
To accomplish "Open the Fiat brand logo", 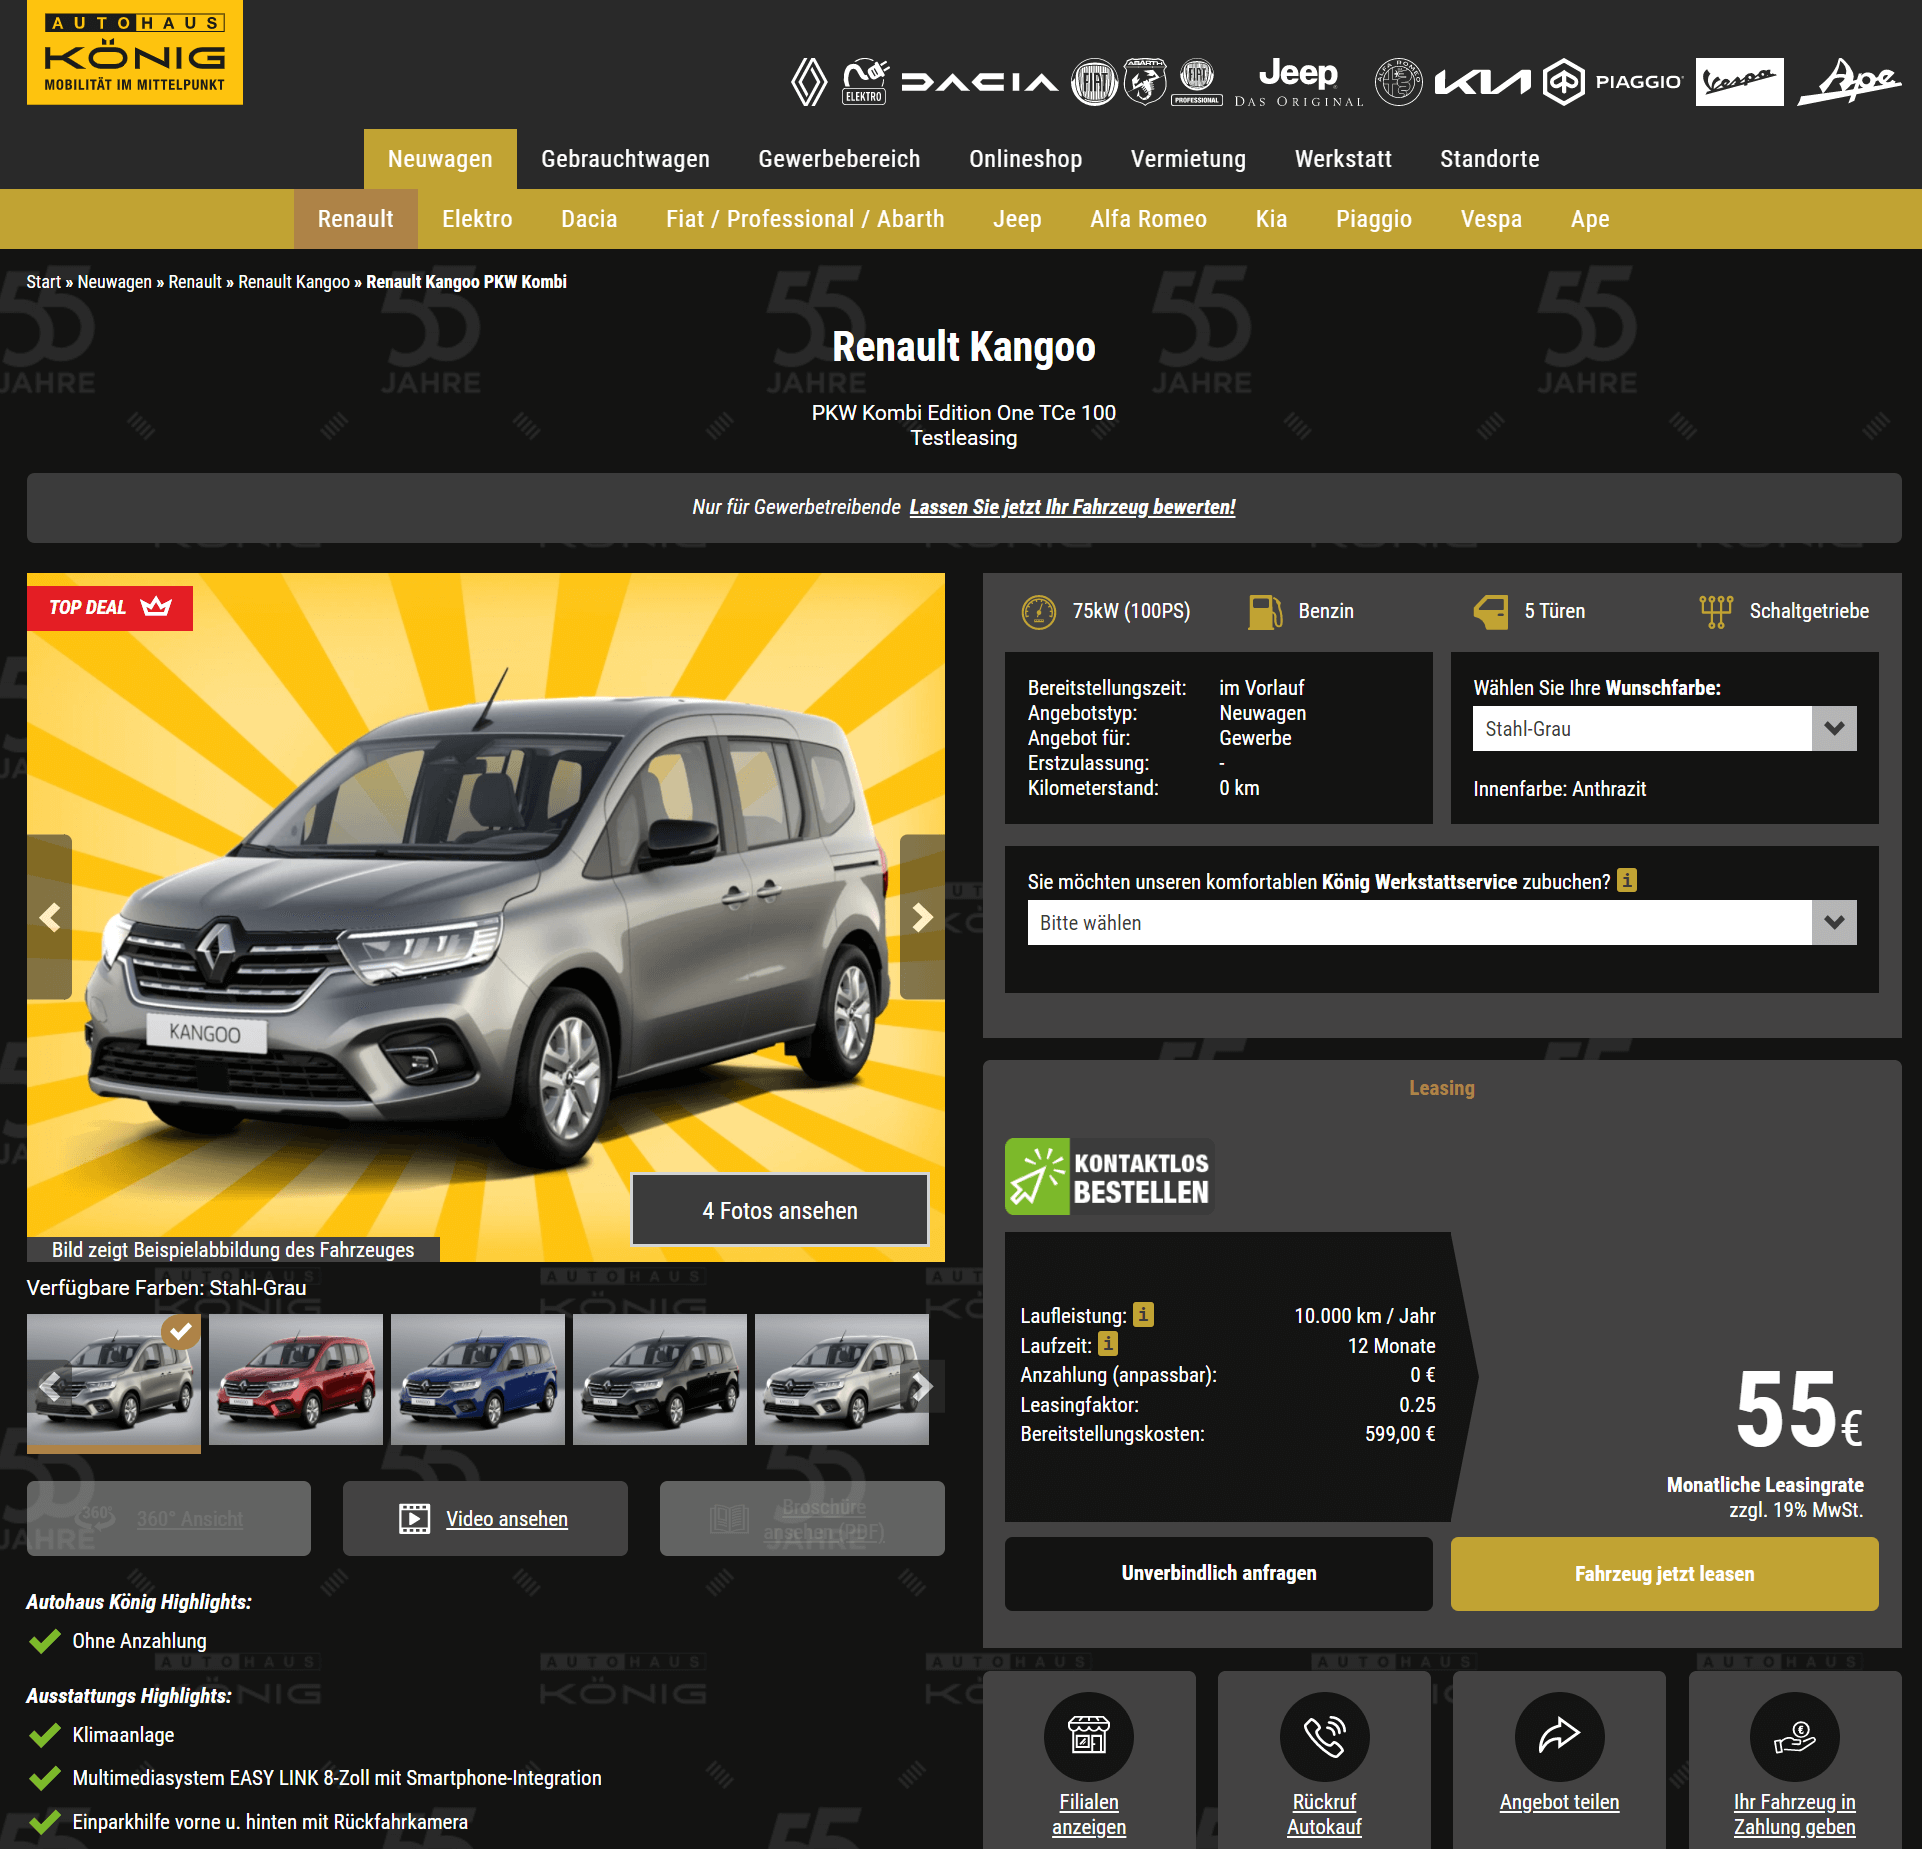I will [x=1095, y=82].
